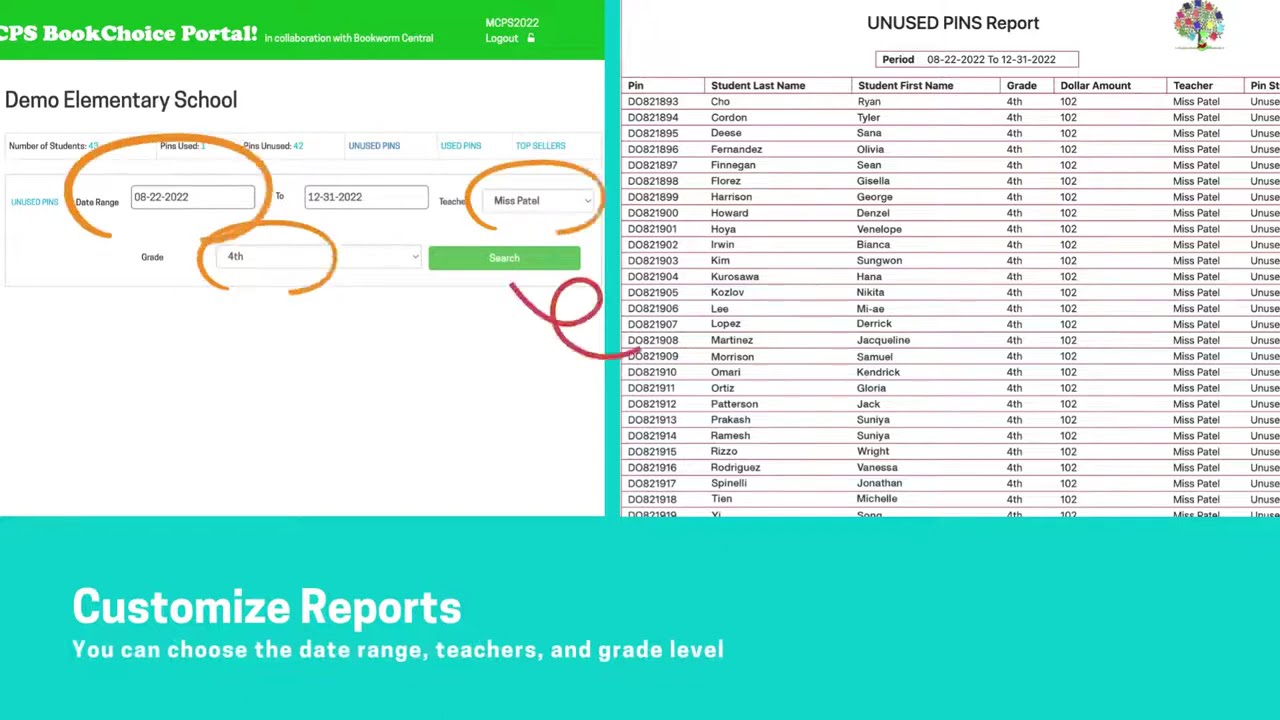Viewport: 1280px width, 720px height.
Task: Click first name Jacqueline
Action: pyautogui.click(x=883, y=340)
